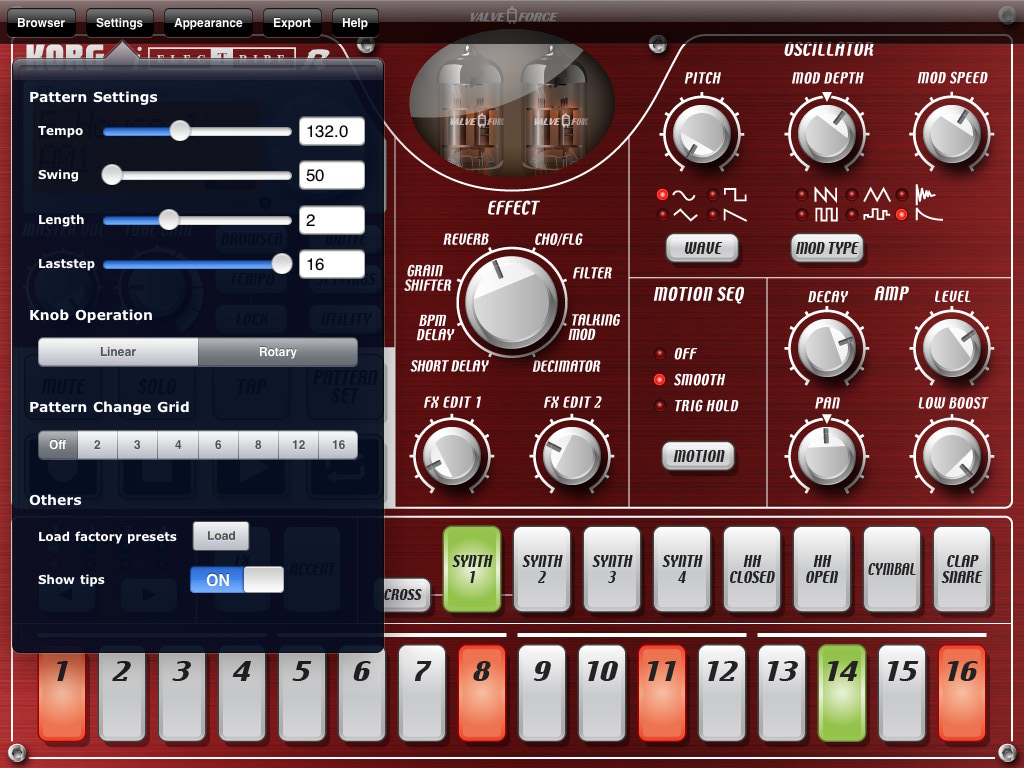Edit the Length value field
This screenshot has height=768, width=1024.
(332, 220)
